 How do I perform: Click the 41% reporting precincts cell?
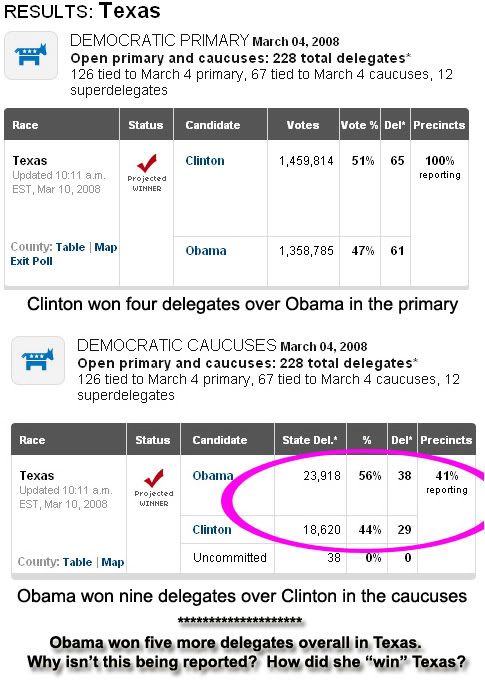tap(447, 482)
